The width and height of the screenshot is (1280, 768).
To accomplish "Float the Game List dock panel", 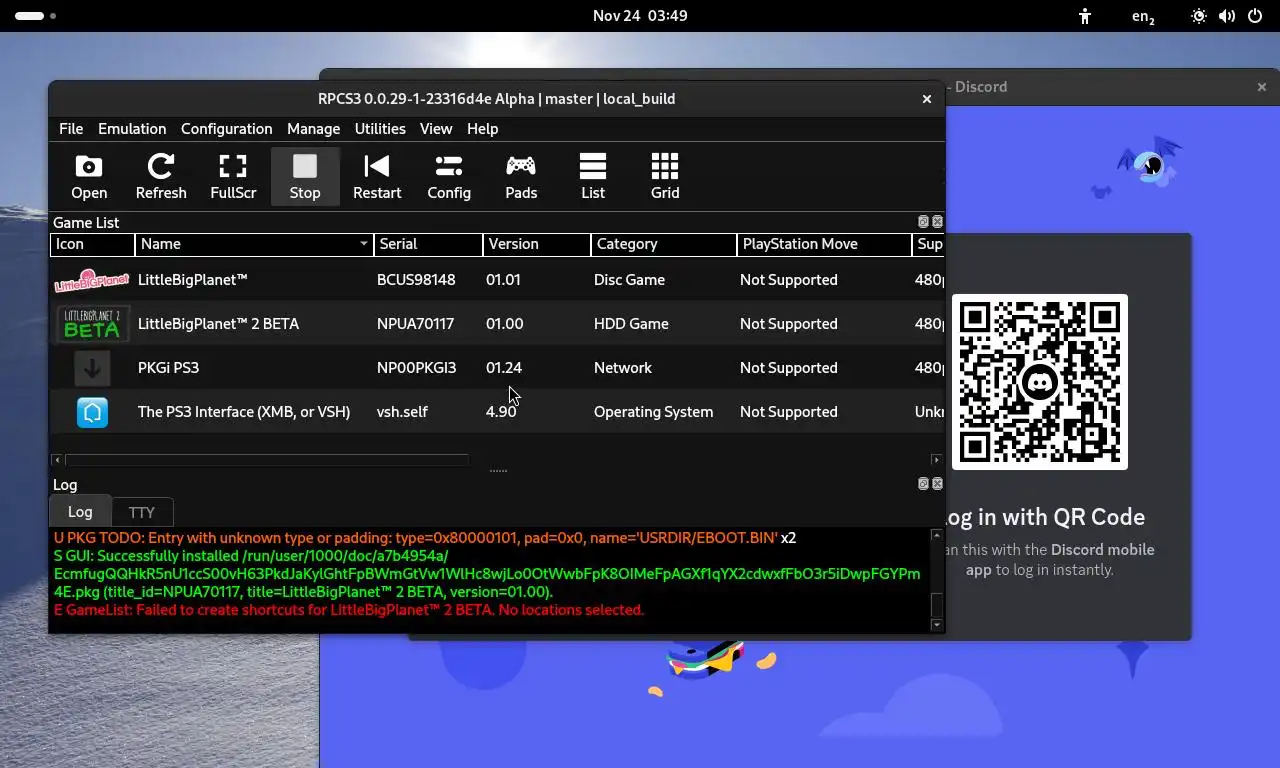I will pyautogui.click(x=924, y=222).
